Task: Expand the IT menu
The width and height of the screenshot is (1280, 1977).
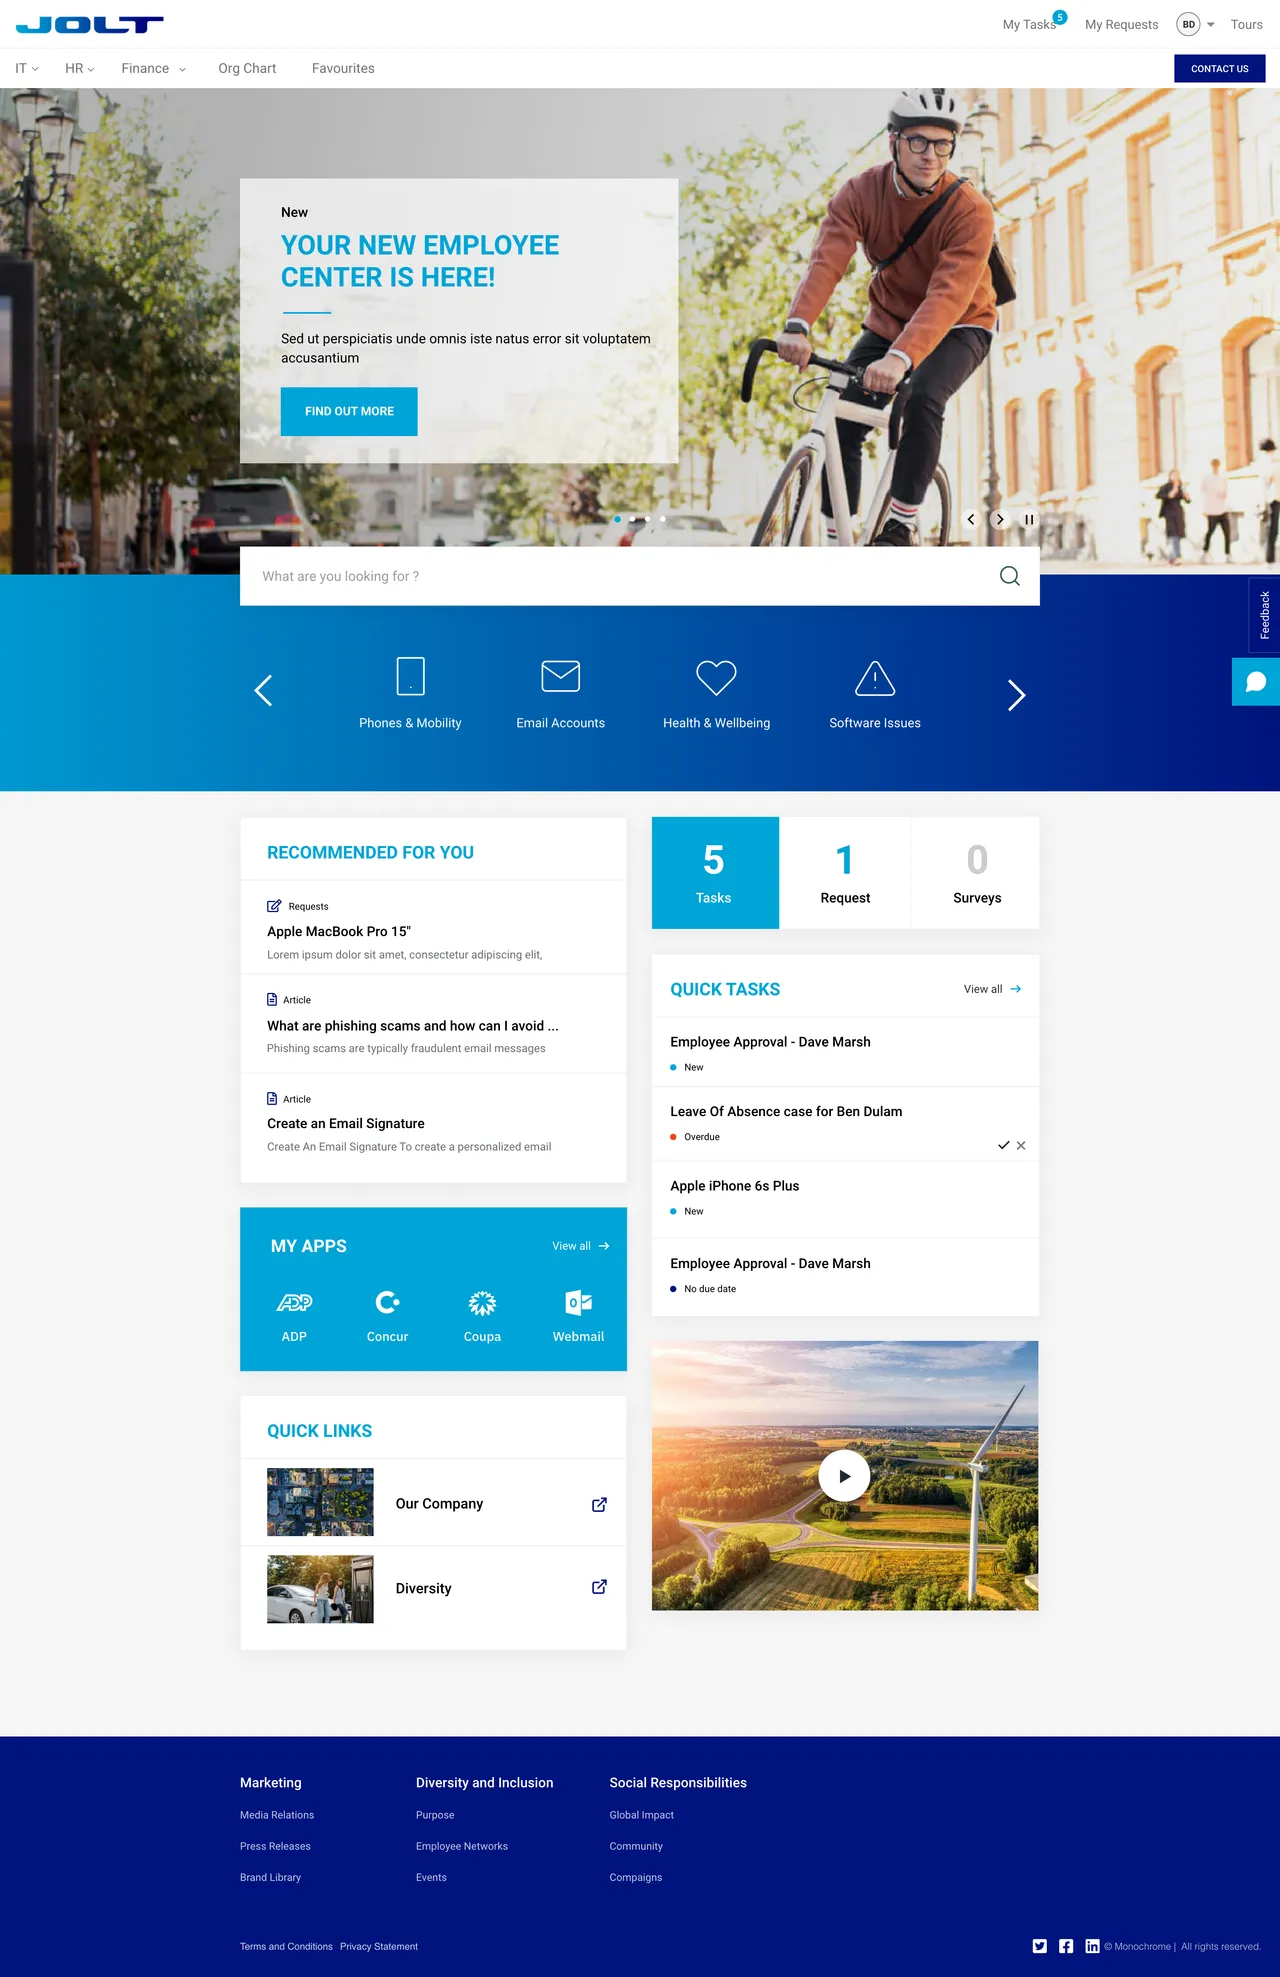Action: (x=27, y=69)
